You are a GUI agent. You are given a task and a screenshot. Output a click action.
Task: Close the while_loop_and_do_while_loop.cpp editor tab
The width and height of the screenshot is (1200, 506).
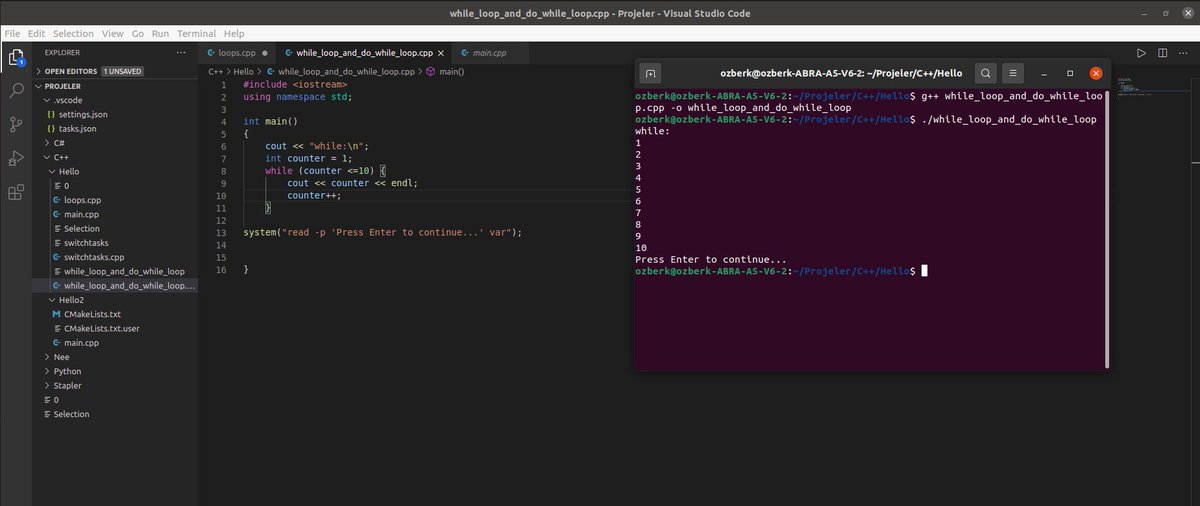[x=441, y=52]
